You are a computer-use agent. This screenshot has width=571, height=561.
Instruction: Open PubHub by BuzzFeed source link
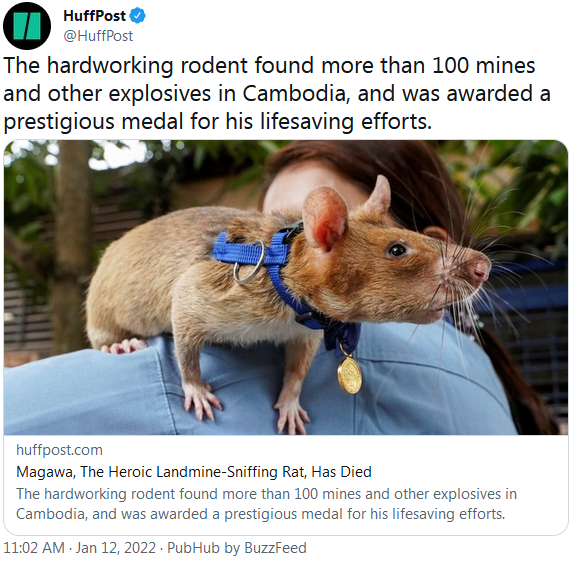pos(237,548)
